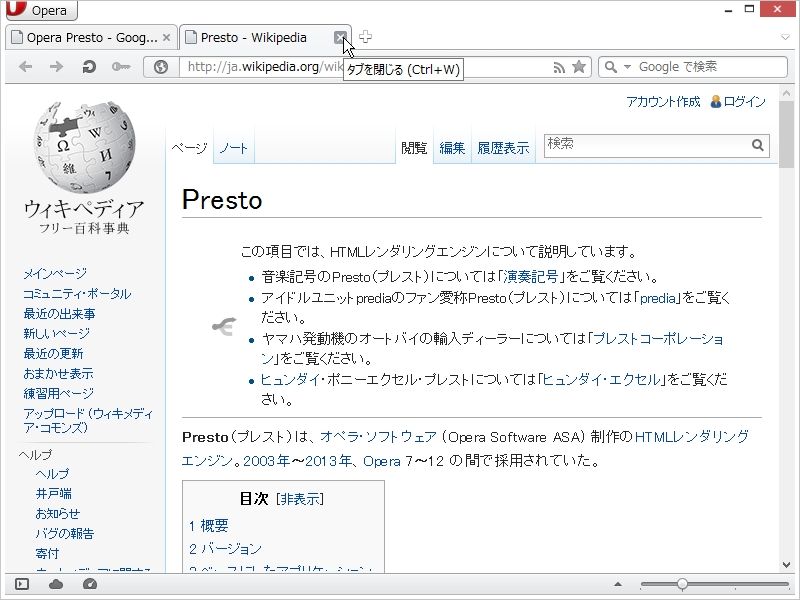Follow the HTMLレンダリングエンジン link
Viewport: 800px width, 600px height.
pyautogui.click(x=691, y=437)
